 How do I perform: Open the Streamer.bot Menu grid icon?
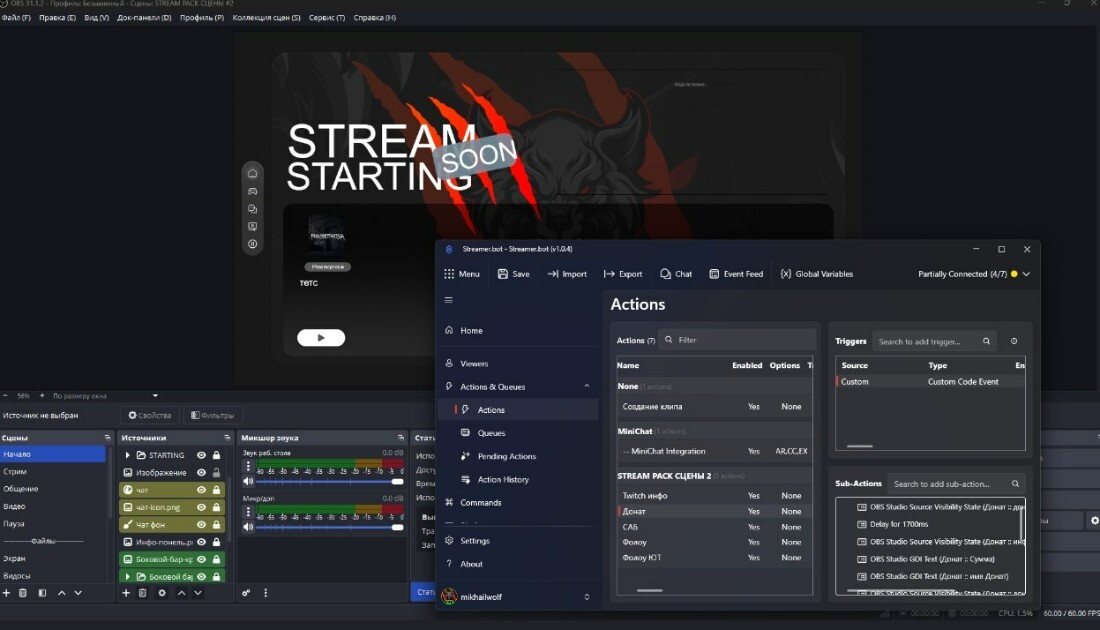[x=449, y=274]
